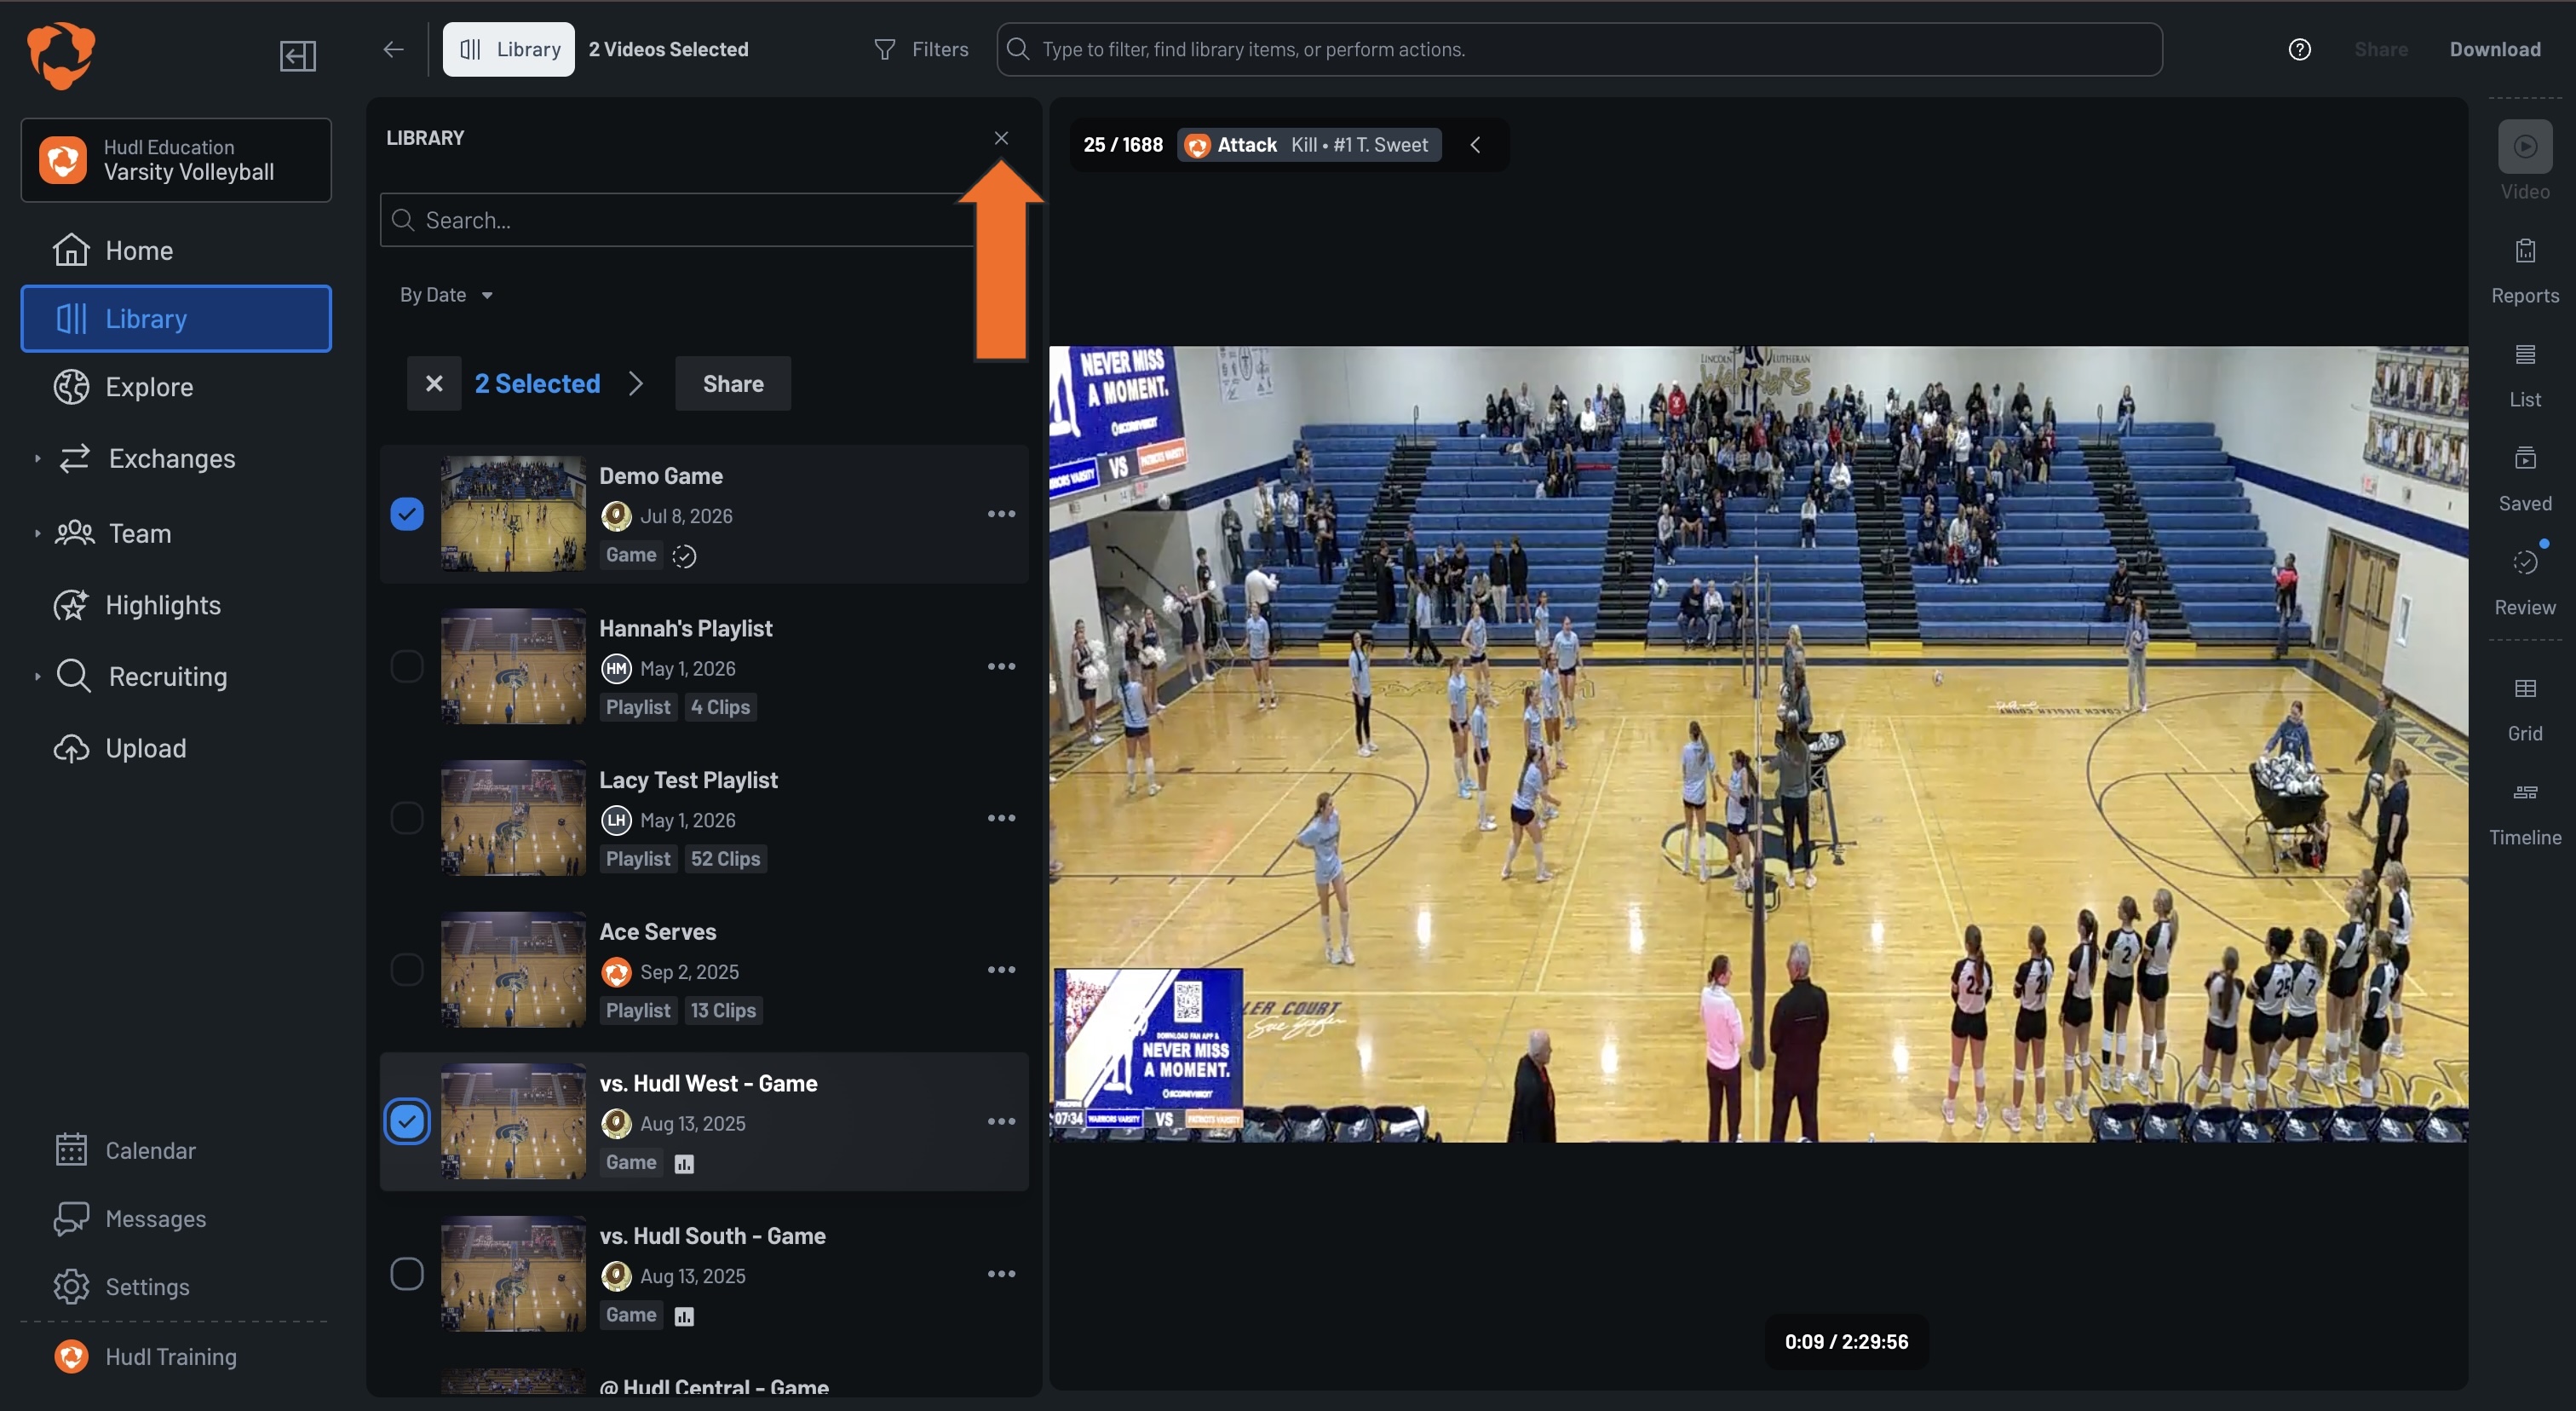Click the Share button beside 2 Selected

pyautogui.click(x=733, y=384)
